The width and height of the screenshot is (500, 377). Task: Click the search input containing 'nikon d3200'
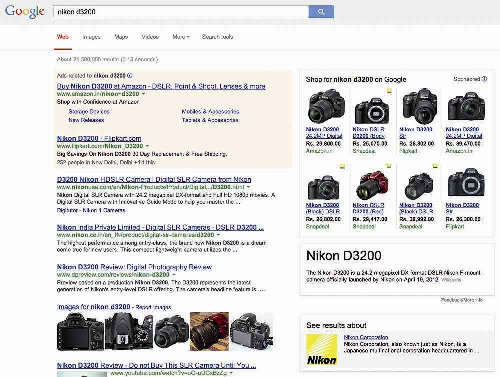[181, 12]
